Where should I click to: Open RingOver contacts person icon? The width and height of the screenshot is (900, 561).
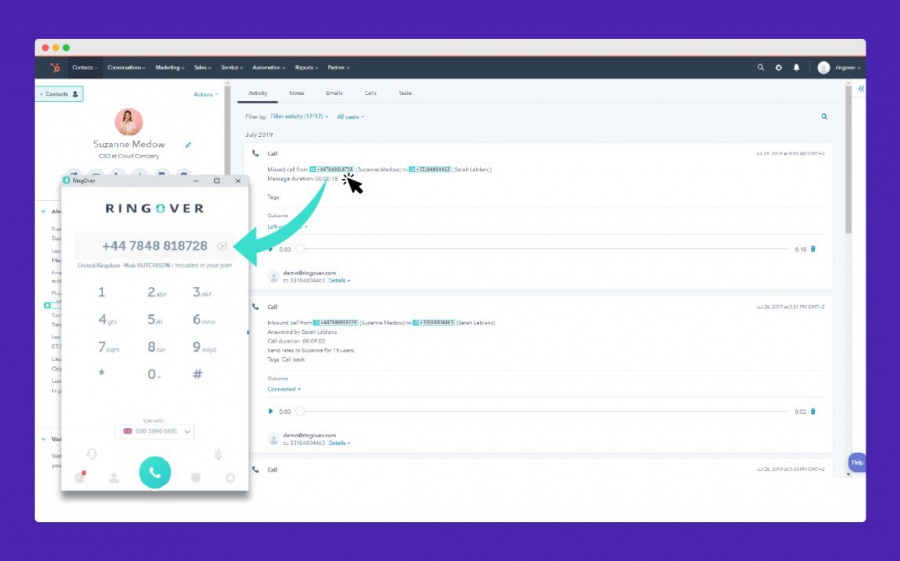point(114,478)
